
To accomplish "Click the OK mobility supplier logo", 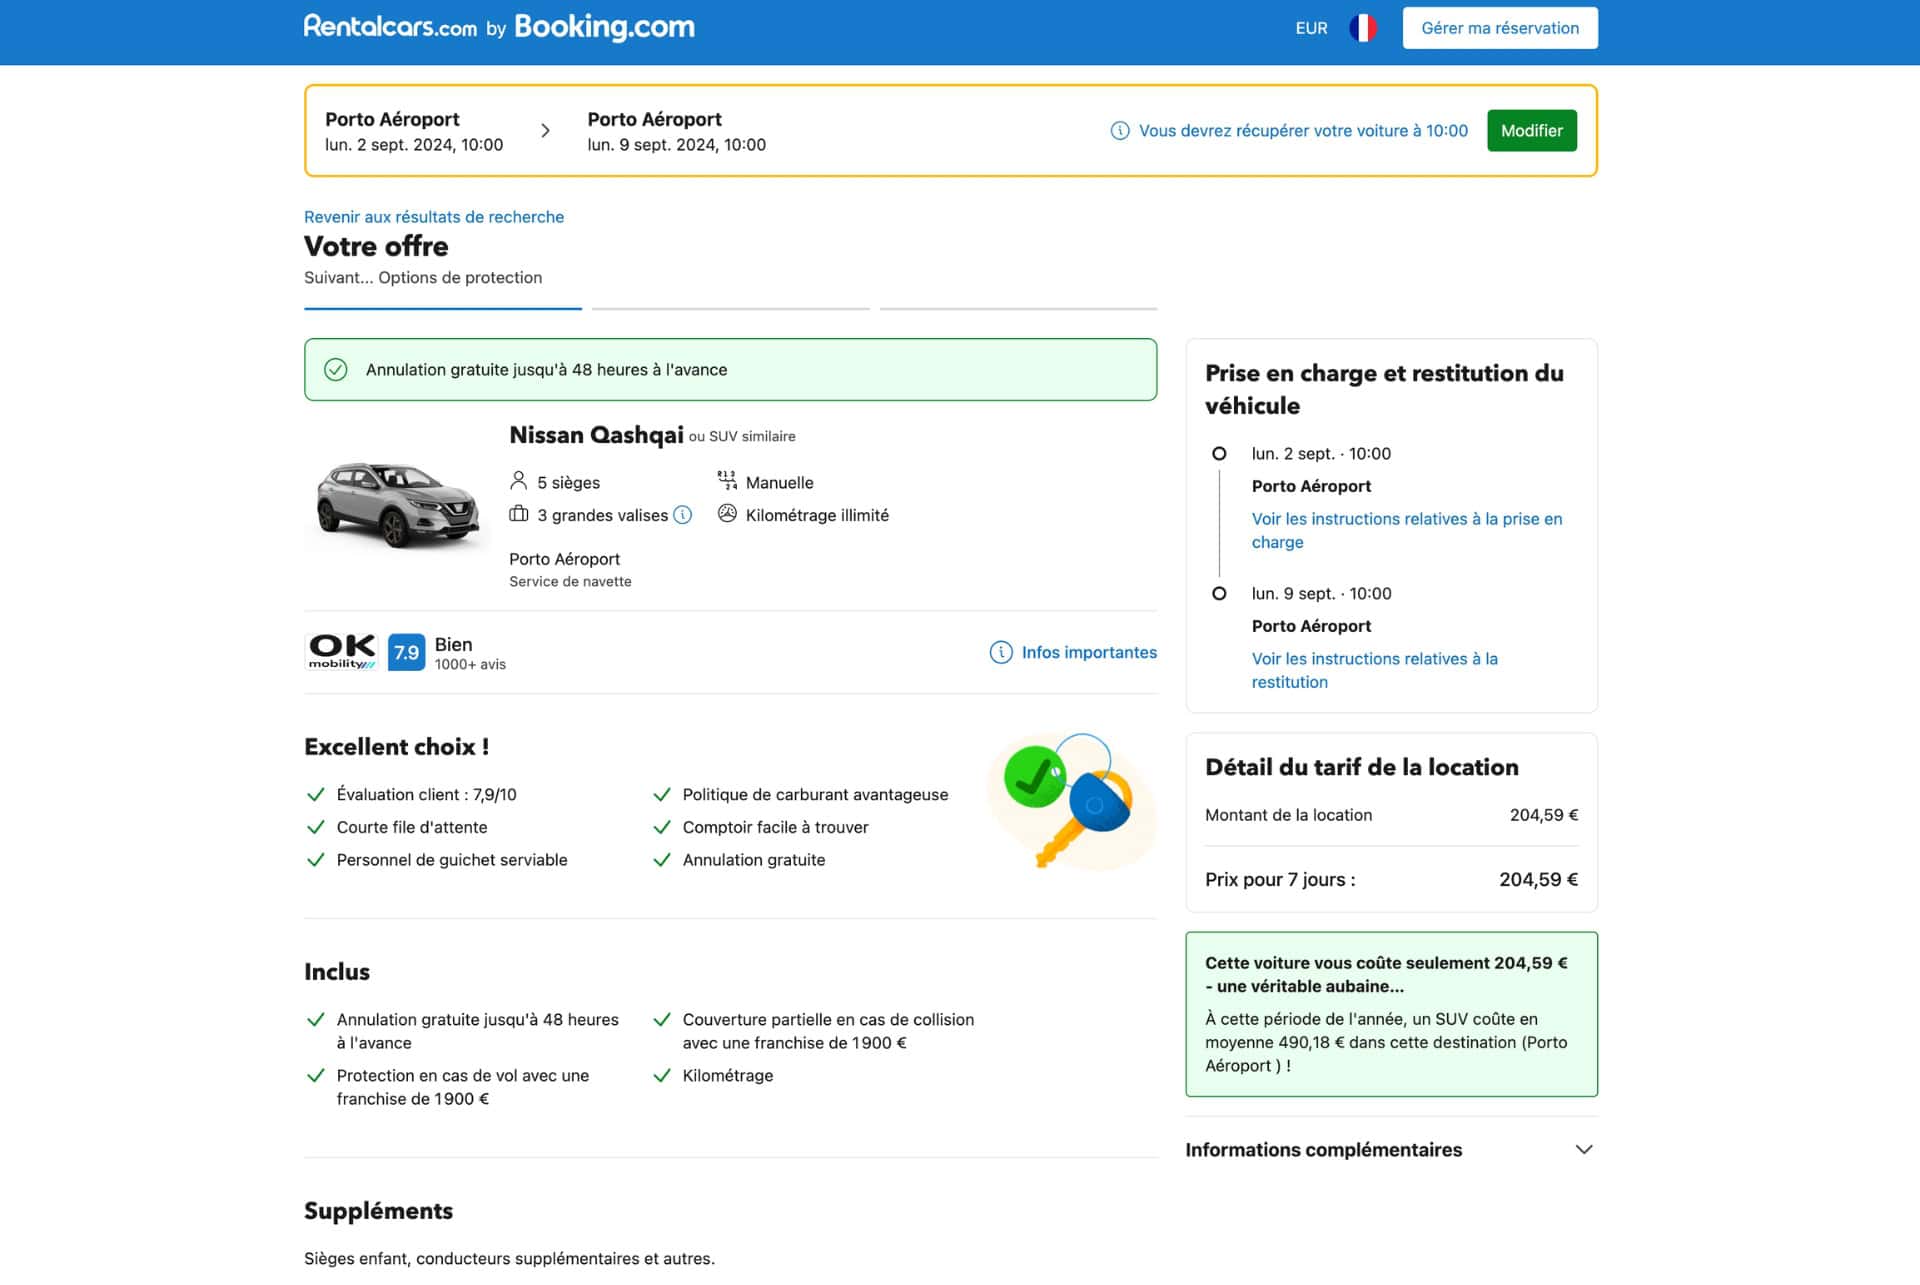I will 342,652.
